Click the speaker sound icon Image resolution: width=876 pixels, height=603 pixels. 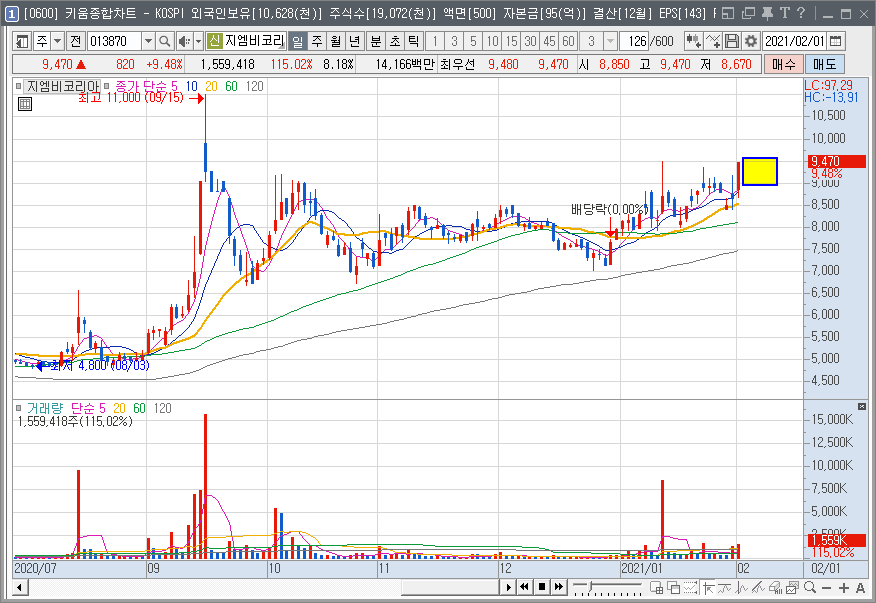click(183, 41)
